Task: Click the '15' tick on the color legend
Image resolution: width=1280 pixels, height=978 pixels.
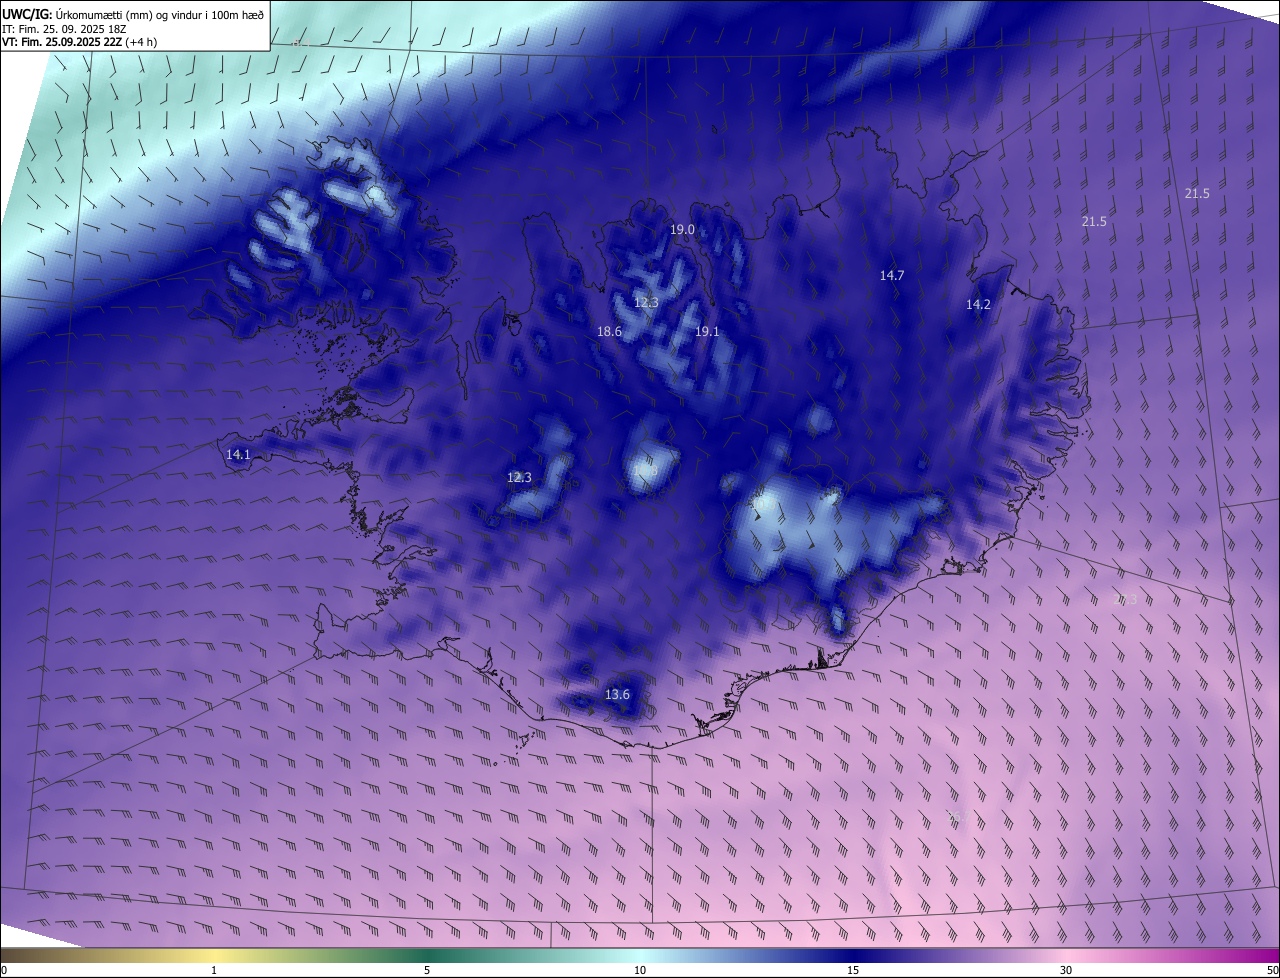Action: click(x=853, y=970)
